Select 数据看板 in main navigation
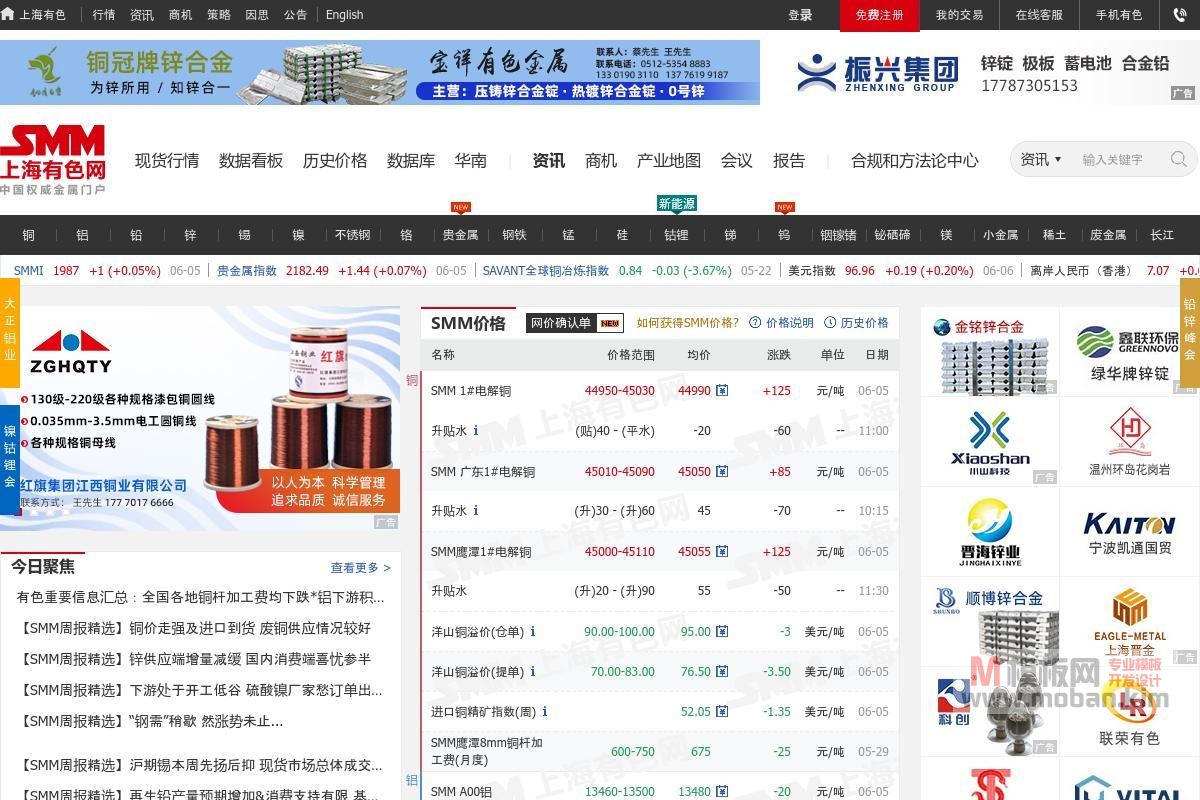Viewport: 1200px width, 800px height. (x=251, y=160)
